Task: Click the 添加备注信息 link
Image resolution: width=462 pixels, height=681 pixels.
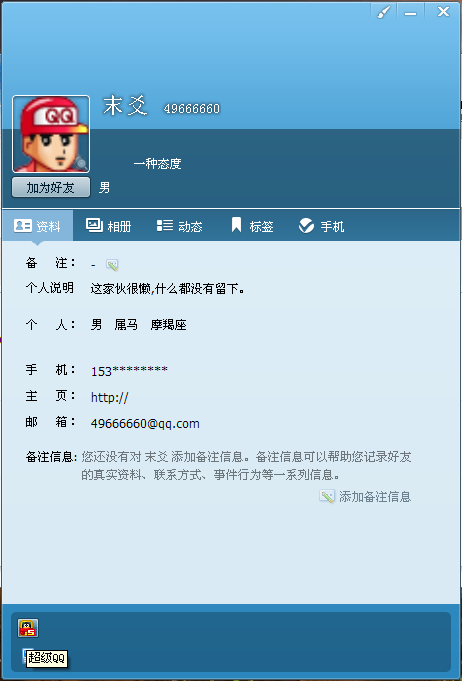Action: (x=365, y=496)
